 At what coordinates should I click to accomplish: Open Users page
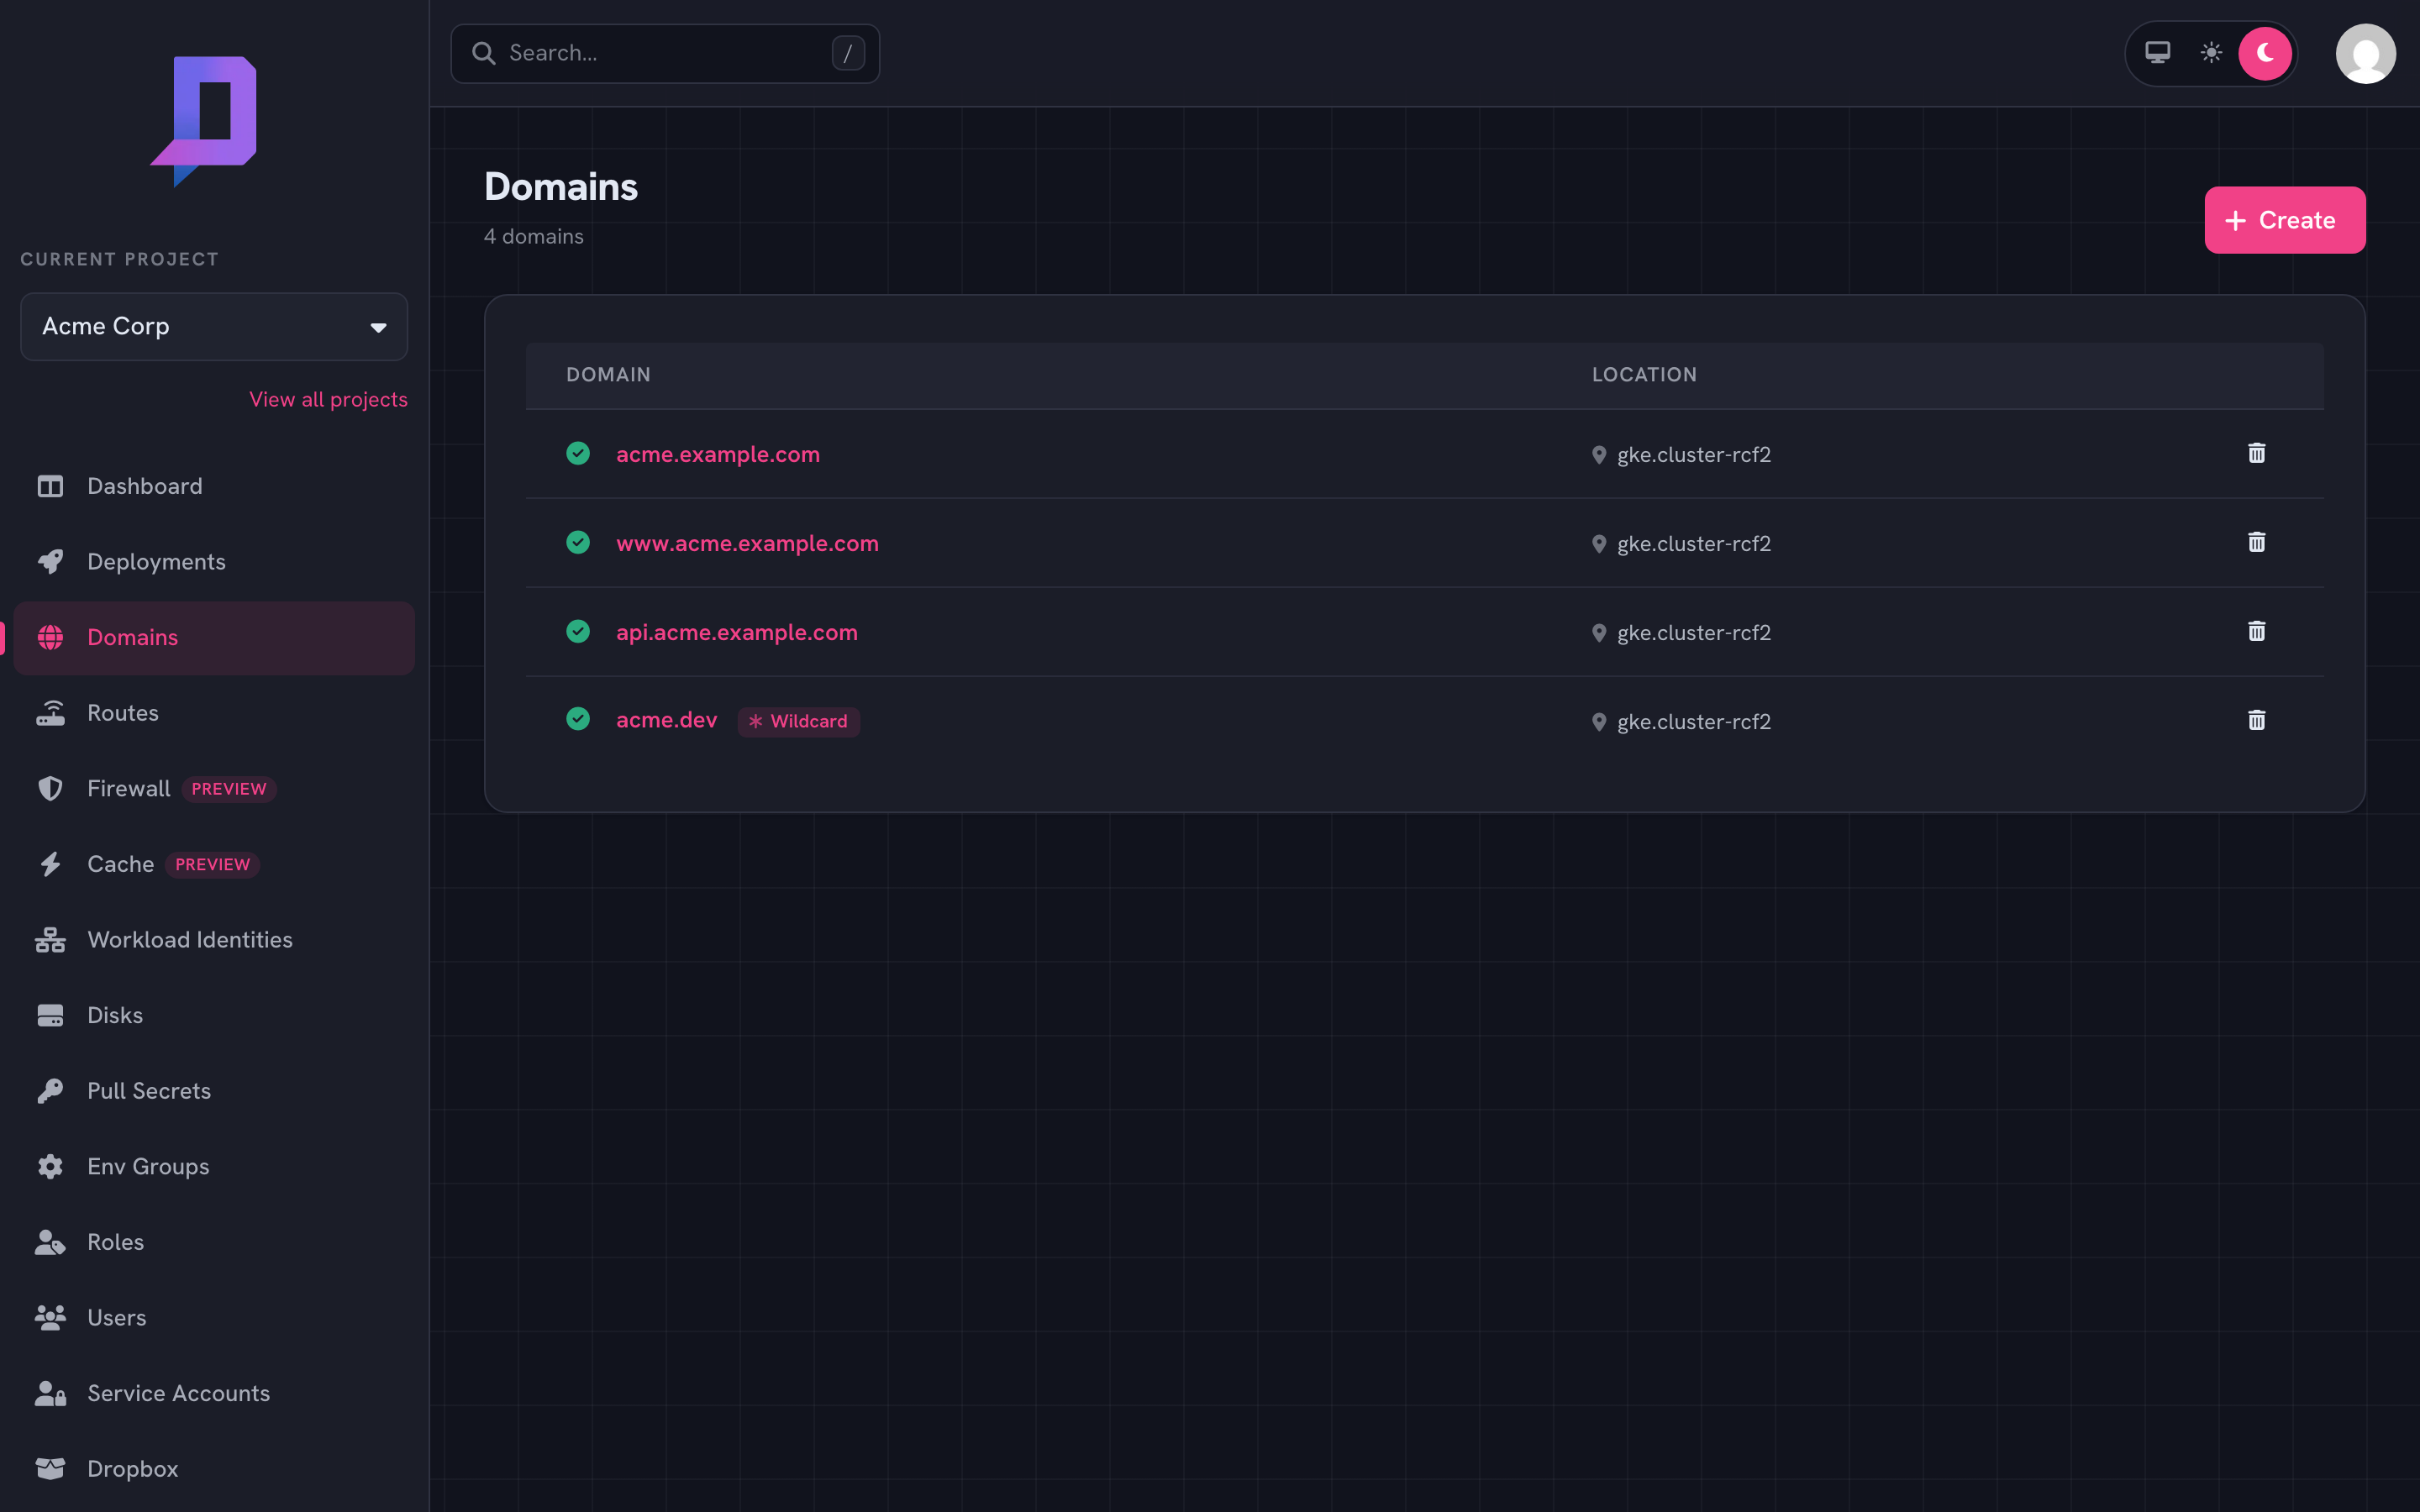click(x=214, y=1318)
